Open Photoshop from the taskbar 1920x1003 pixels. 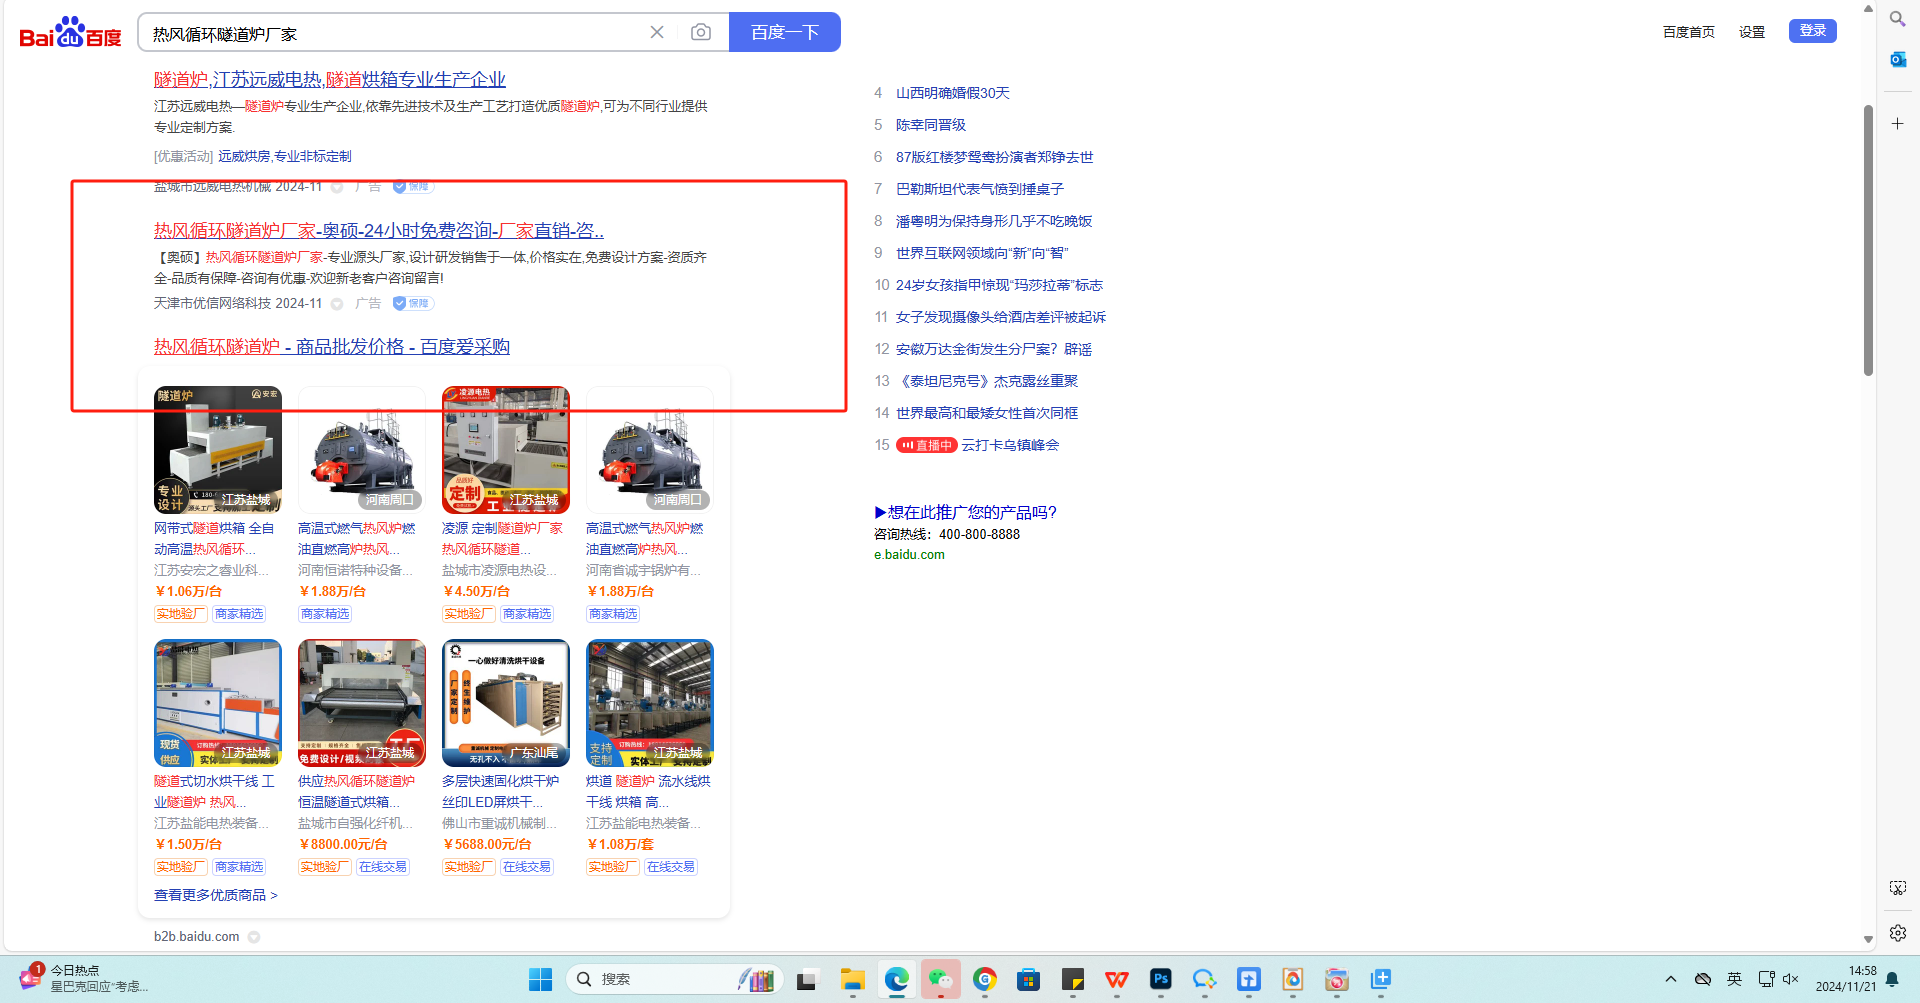(x=1161, y=979)
